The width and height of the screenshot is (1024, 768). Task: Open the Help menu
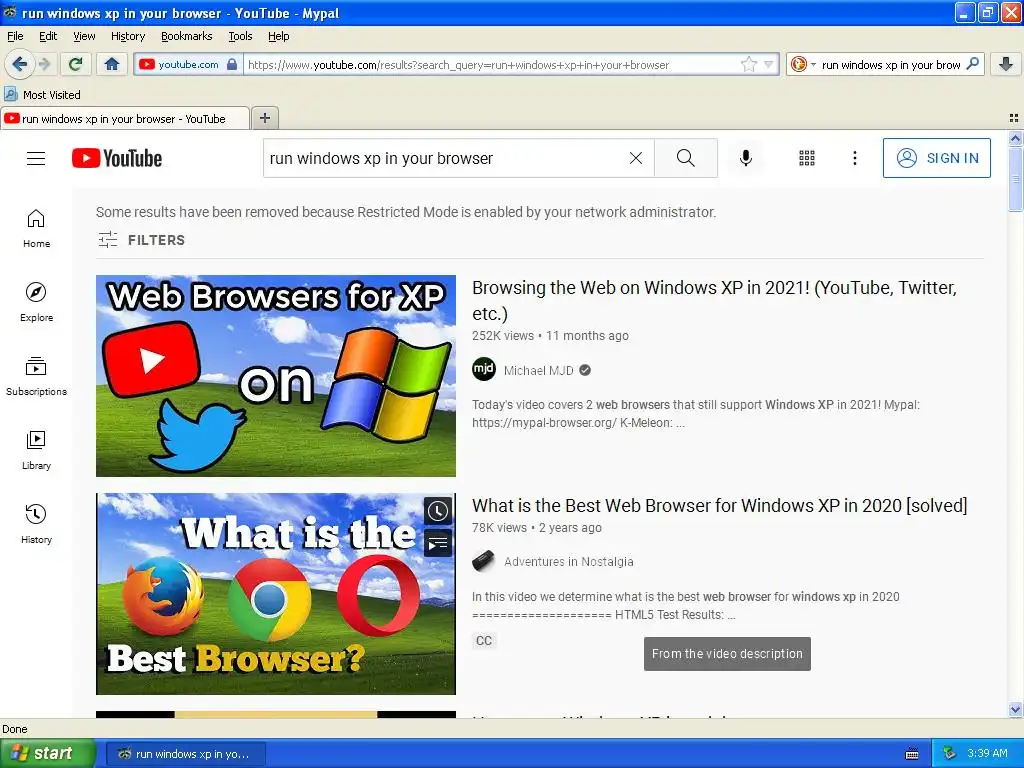click(278, 36)
